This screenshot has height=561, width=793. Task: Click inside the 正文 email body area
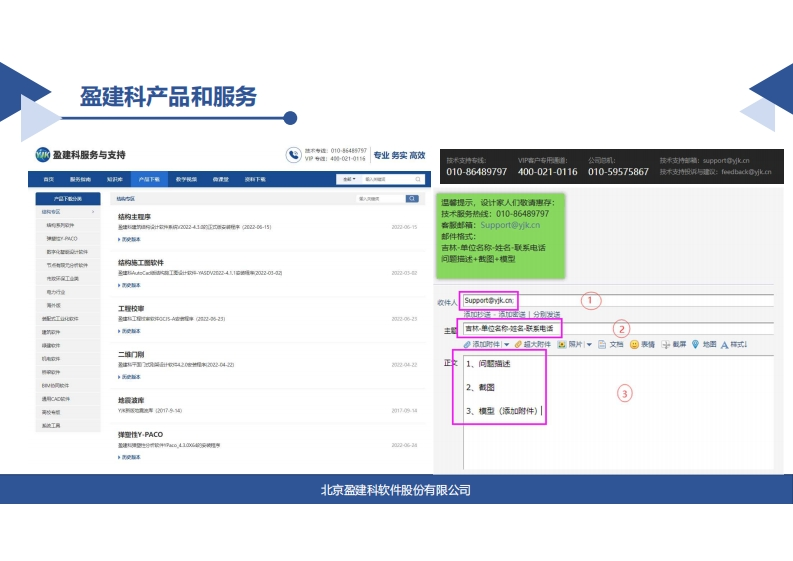click(x=618, y=412)
